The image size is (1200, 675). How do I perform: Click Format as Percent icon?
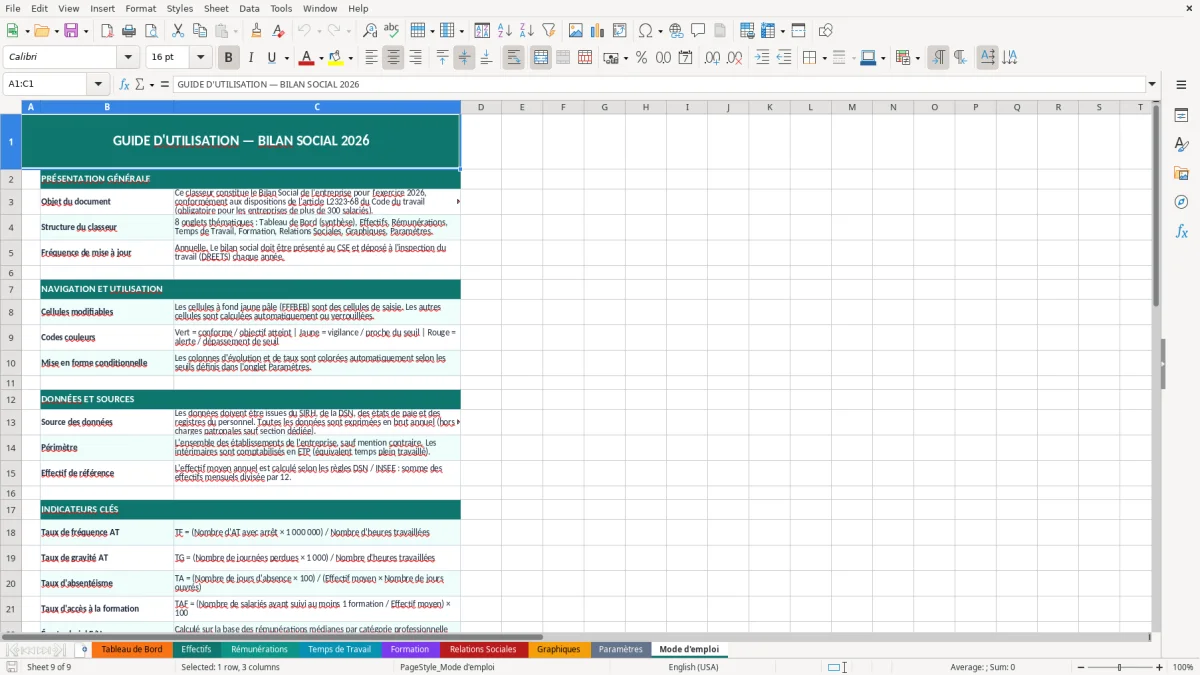click(x=641, y=58)
